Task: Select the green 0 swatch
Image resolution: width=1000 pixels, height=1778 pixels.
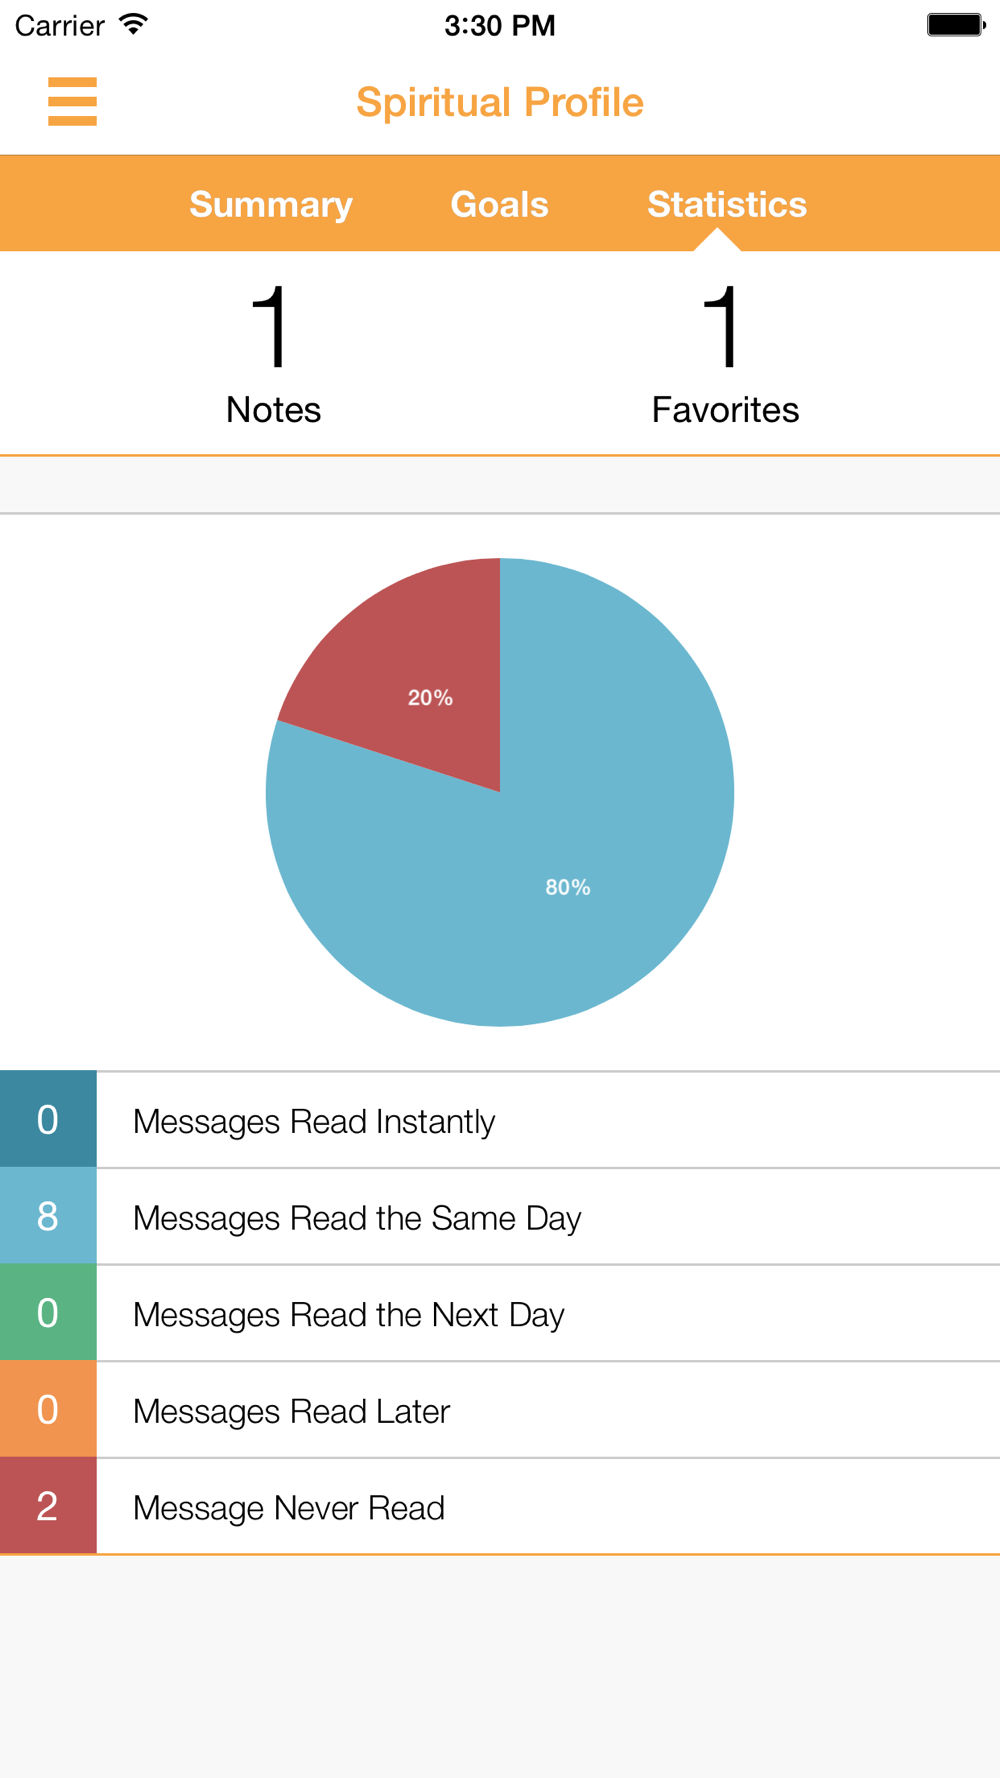Action: (x=48, y=1313)
